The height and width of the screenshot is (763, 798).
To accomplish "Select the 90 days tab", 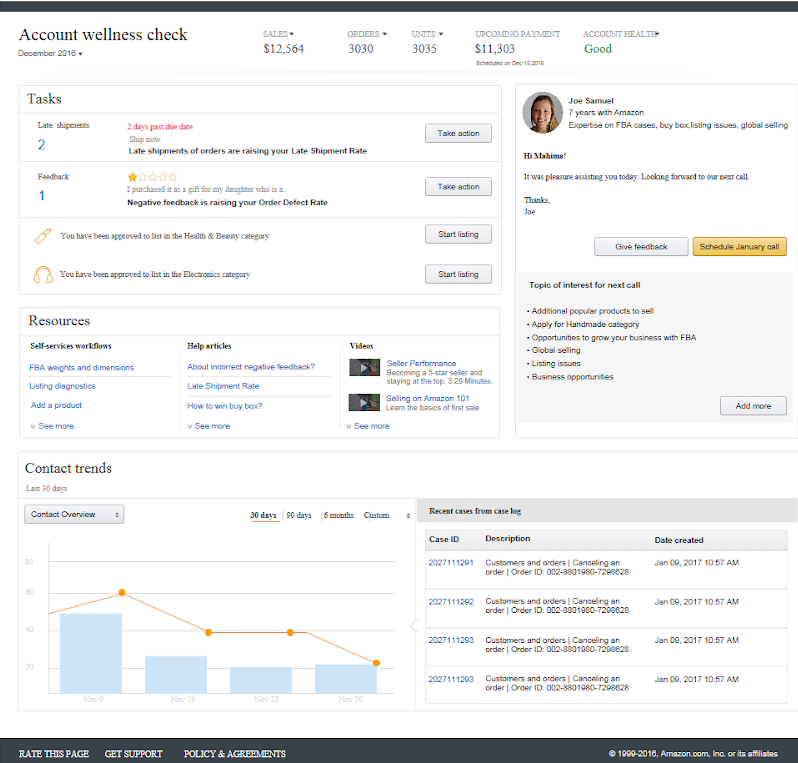I will [x=299, y=515].
